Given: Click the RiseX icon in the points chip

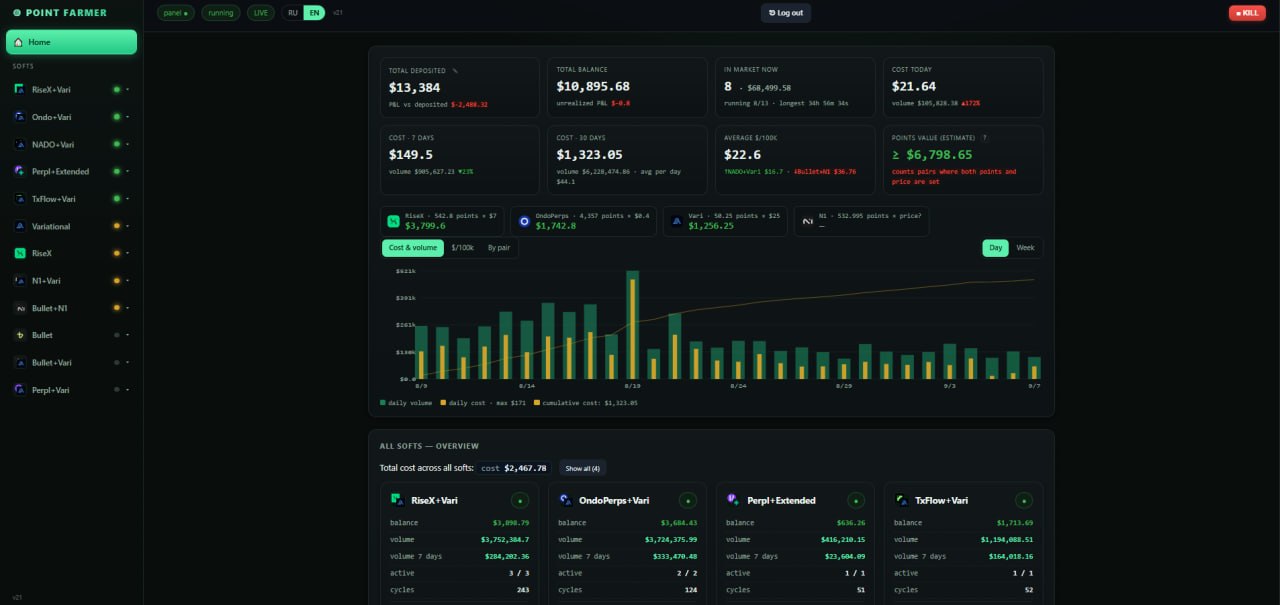Looking at the screenshot, I should click(394, 221).
